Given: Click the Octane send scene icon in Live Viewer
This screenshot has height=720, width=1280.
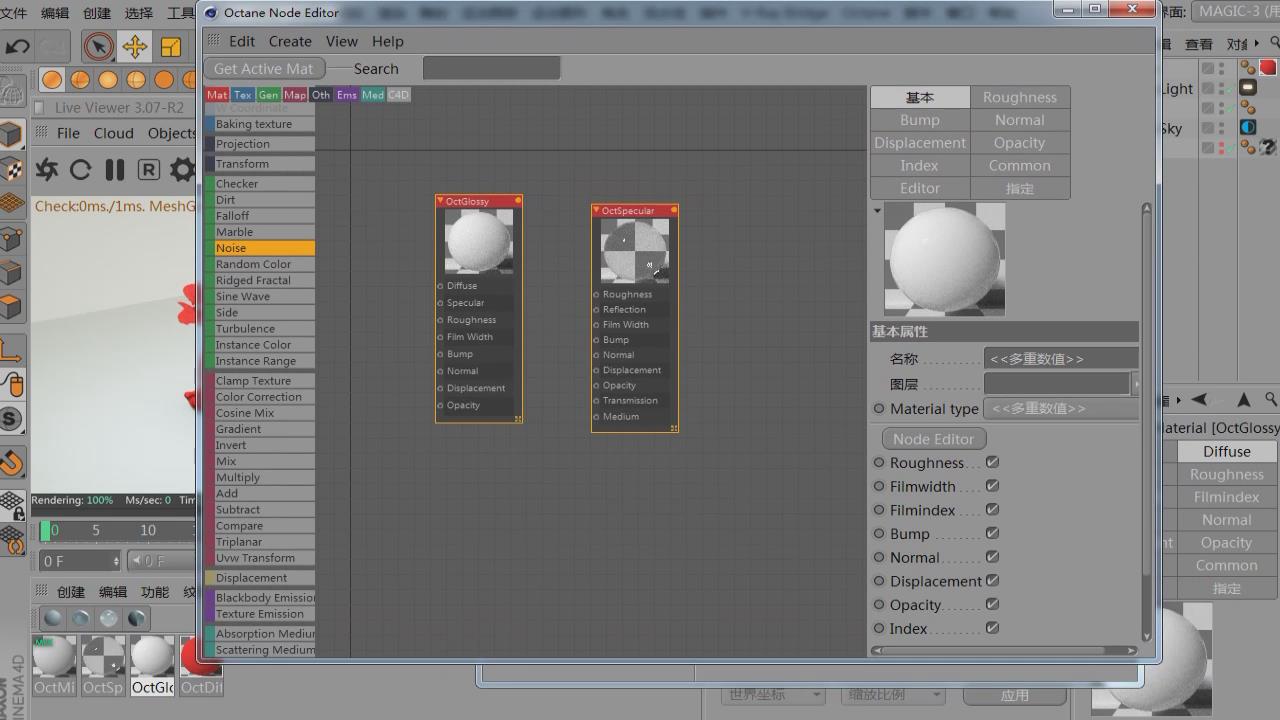Looking at the screenshot, I should (46, 169).
